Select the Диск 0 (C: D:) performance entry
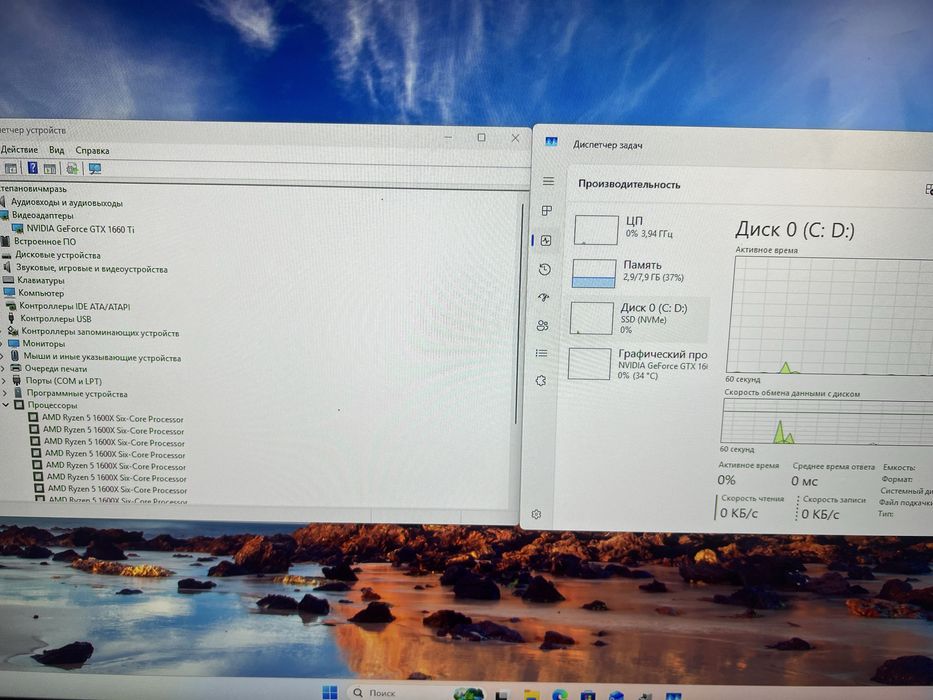Viewport: 933px width, 700px height. point(638,318)
